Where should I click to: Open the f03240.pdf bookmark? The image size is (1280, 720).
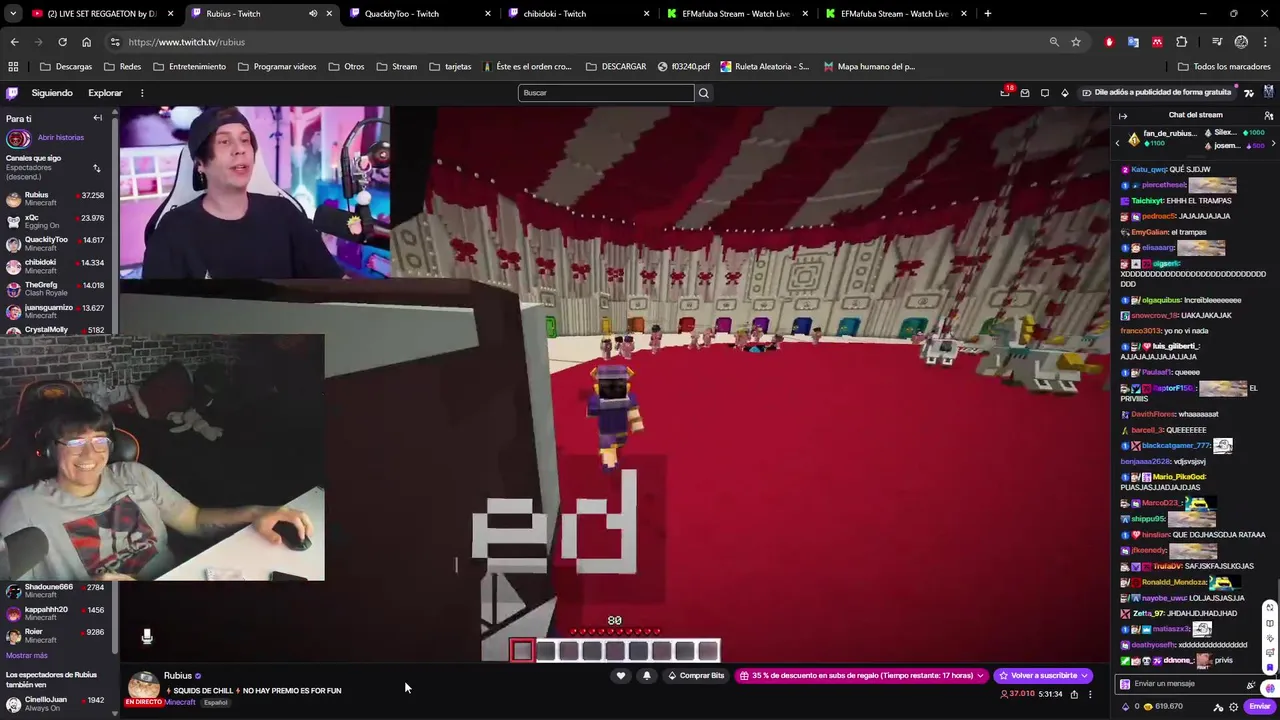click(x=684, y=67)
